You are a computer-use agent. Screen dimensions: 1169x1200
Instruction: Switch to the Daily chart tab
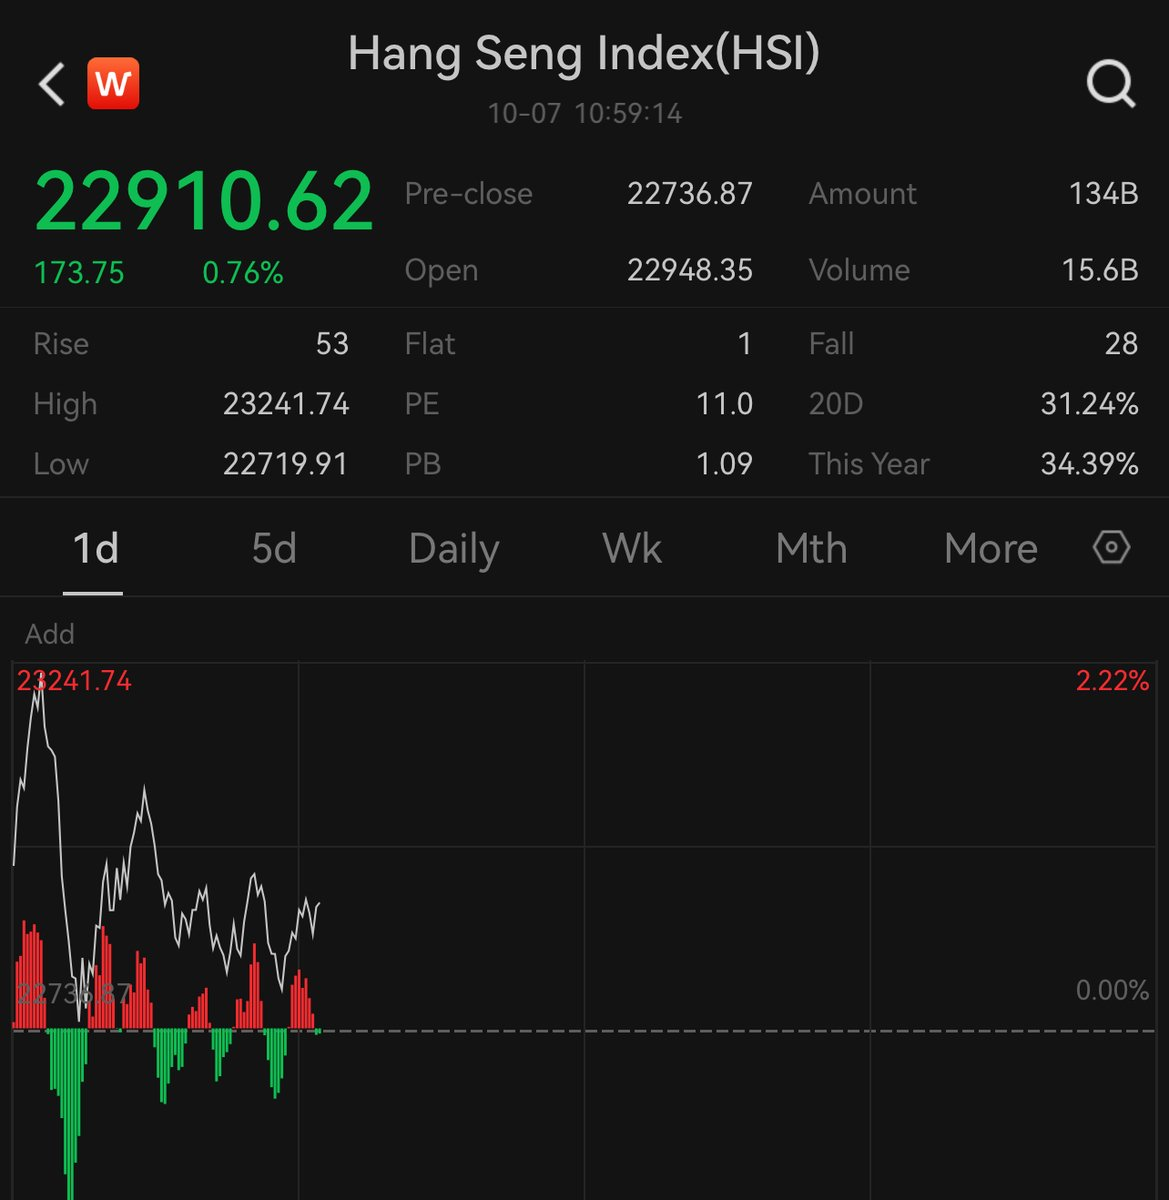point(454,550)
